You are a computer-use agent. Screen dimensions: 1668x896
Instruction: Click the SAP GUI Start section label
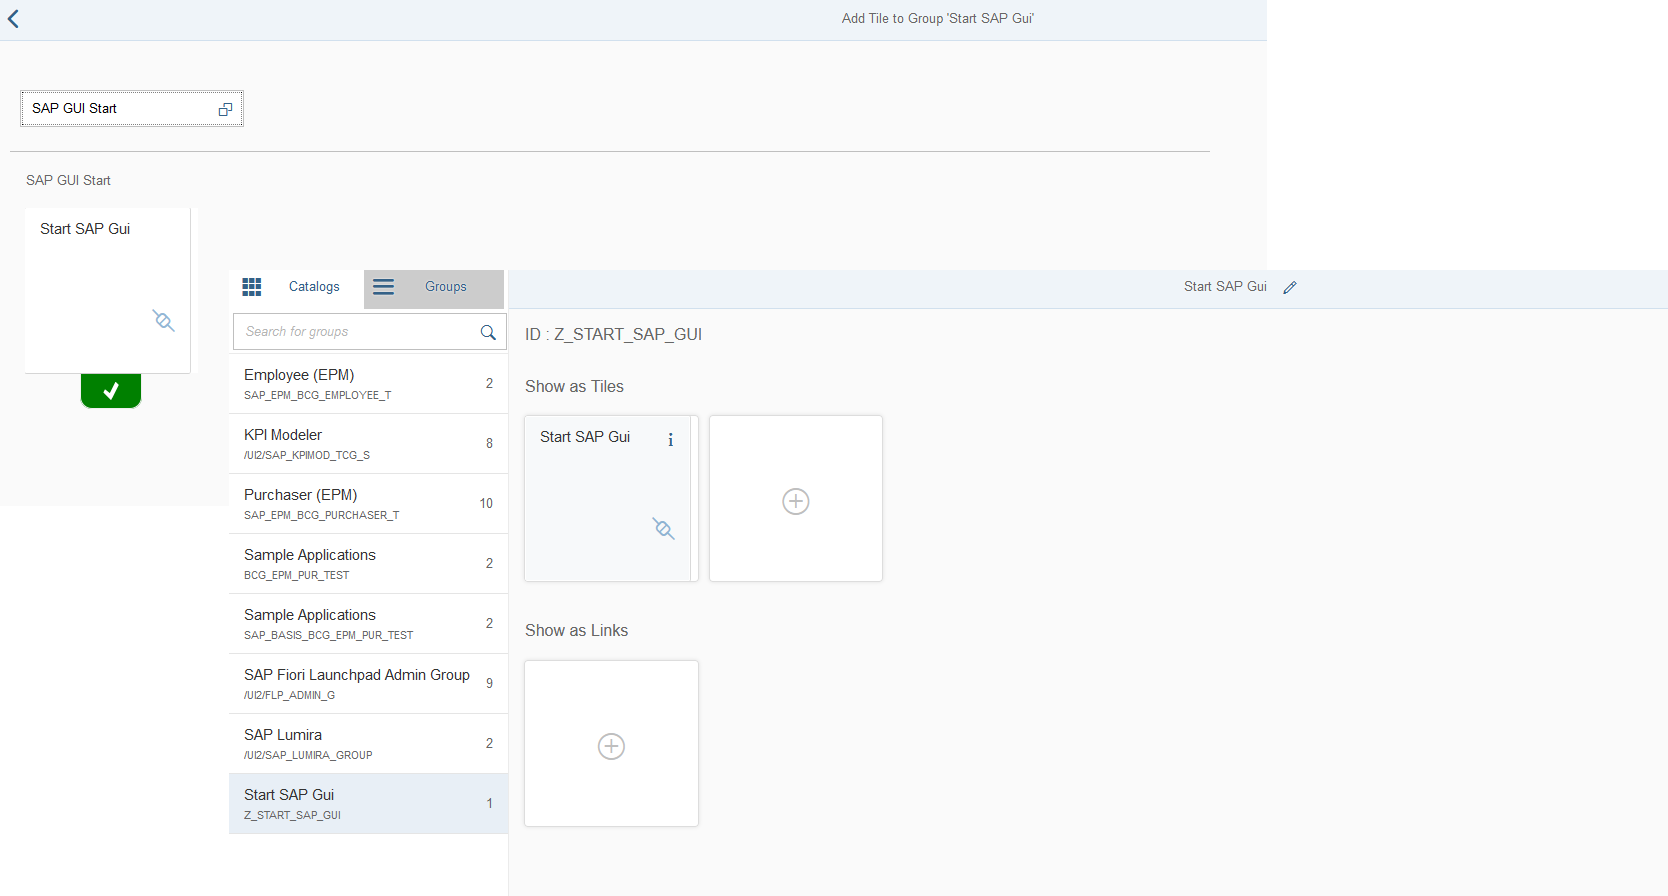(x=68, y=181)
